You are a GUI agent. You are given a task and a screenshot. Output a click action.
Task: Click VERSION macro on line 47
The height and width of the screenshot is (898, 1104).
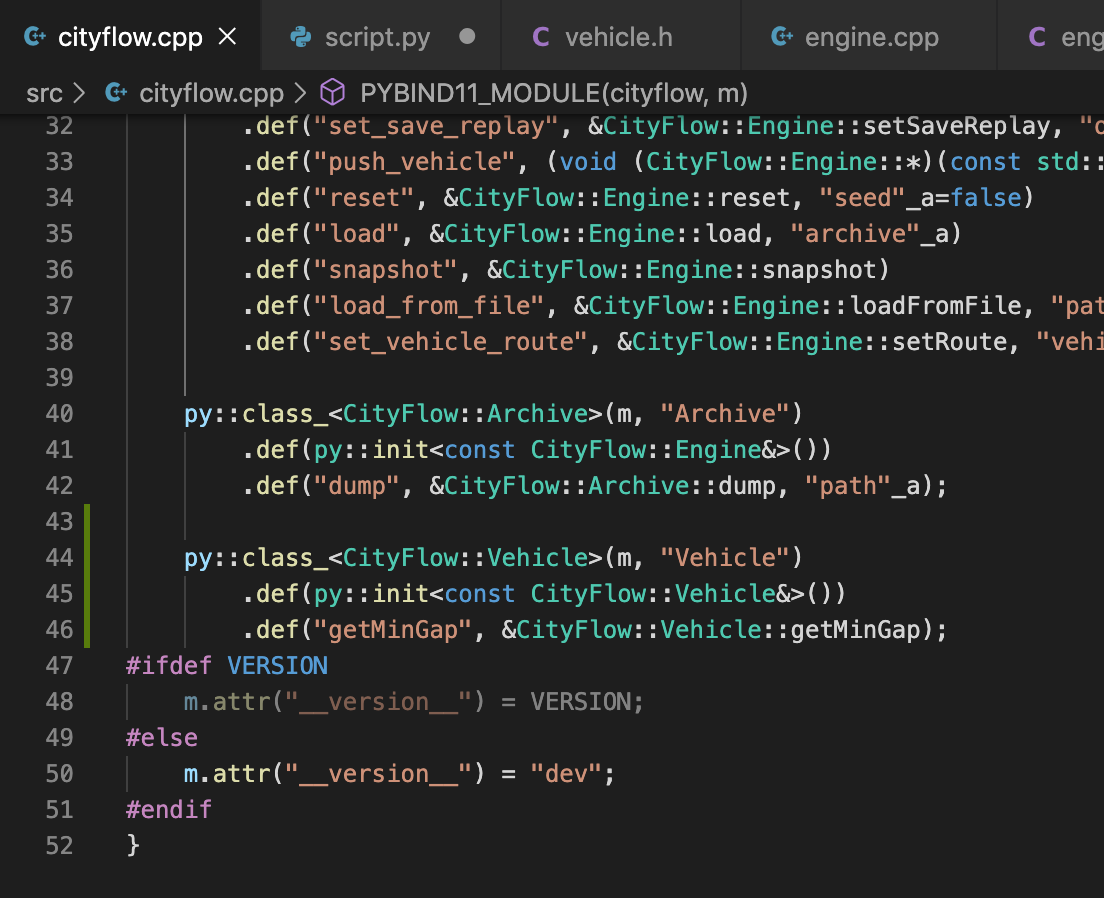coord(277,666)
